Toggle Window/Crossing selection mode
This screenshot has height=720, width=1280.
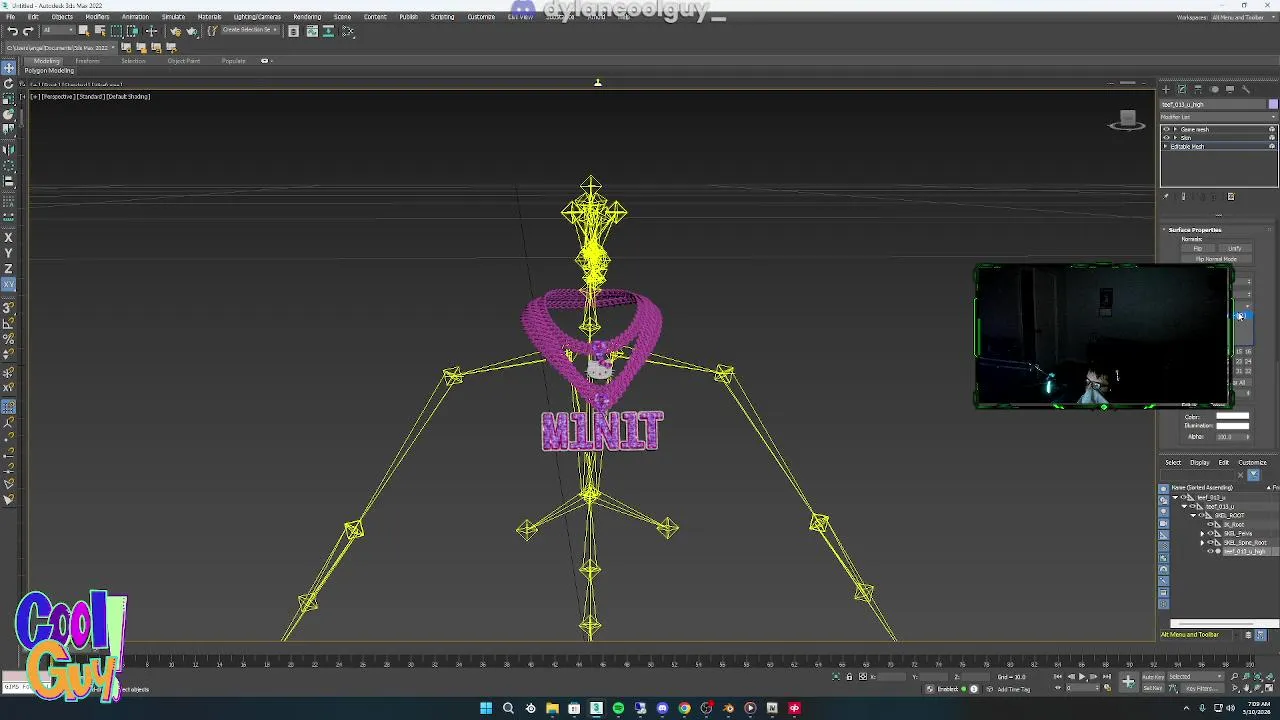coord(132,31)
